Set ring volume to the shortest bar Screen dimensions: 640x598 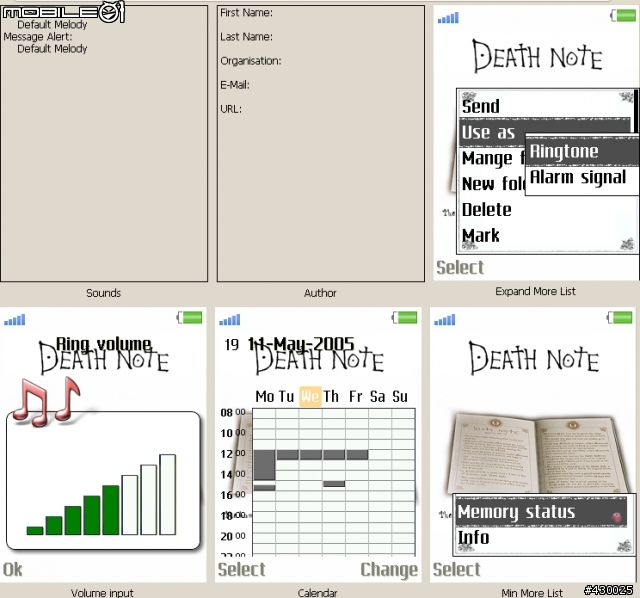point(35,531)
